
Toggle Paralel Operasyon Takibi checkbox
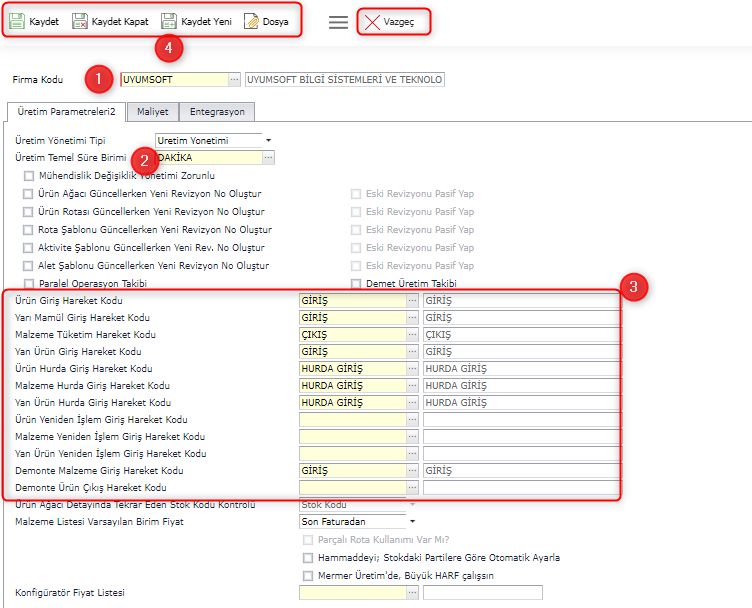(x=28, y=284)
